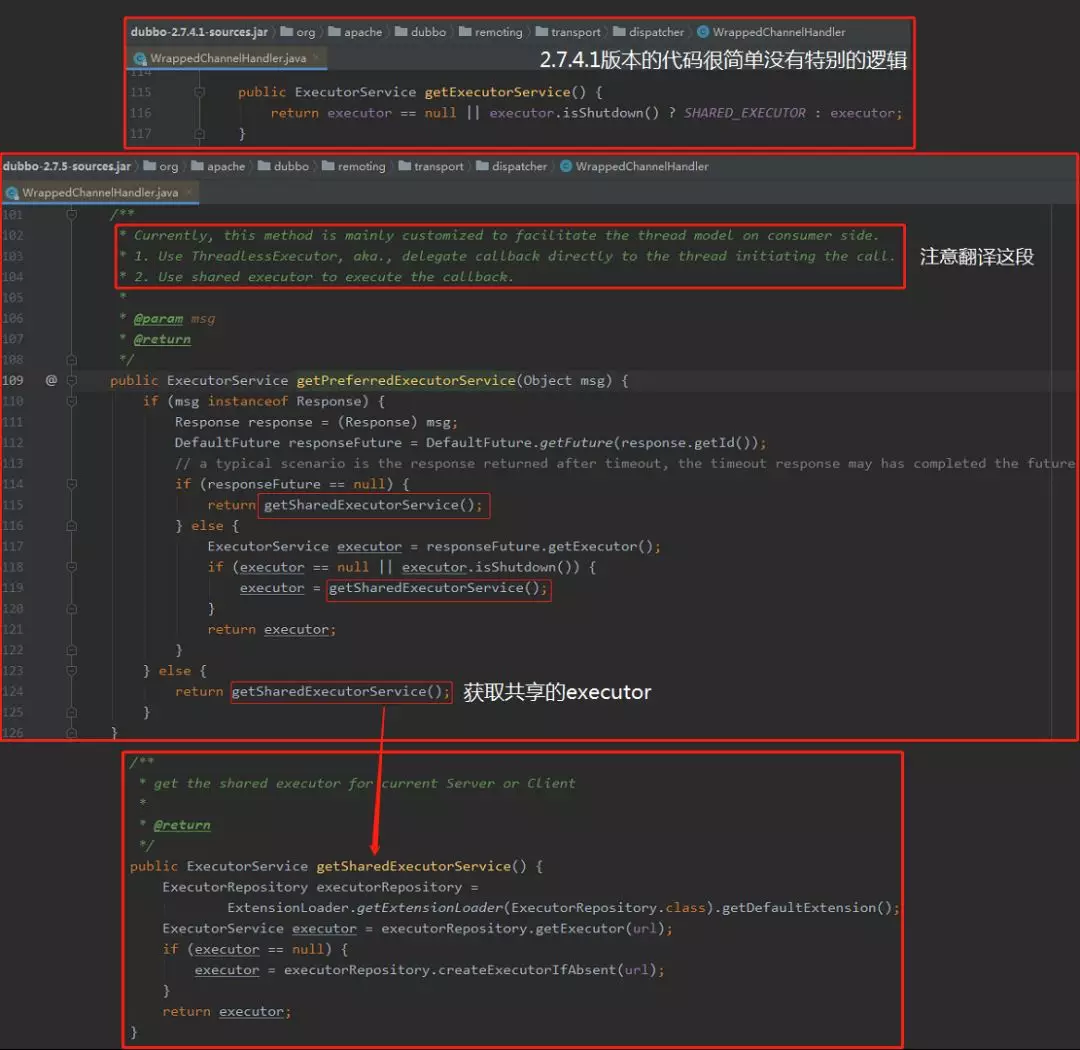Image resolution: width=1080 pixels, height=1050 pixels.
Task: Click the dispatcher folder icon in the 2.7.5 breadcrumb
Action: [x=482, y=166]
